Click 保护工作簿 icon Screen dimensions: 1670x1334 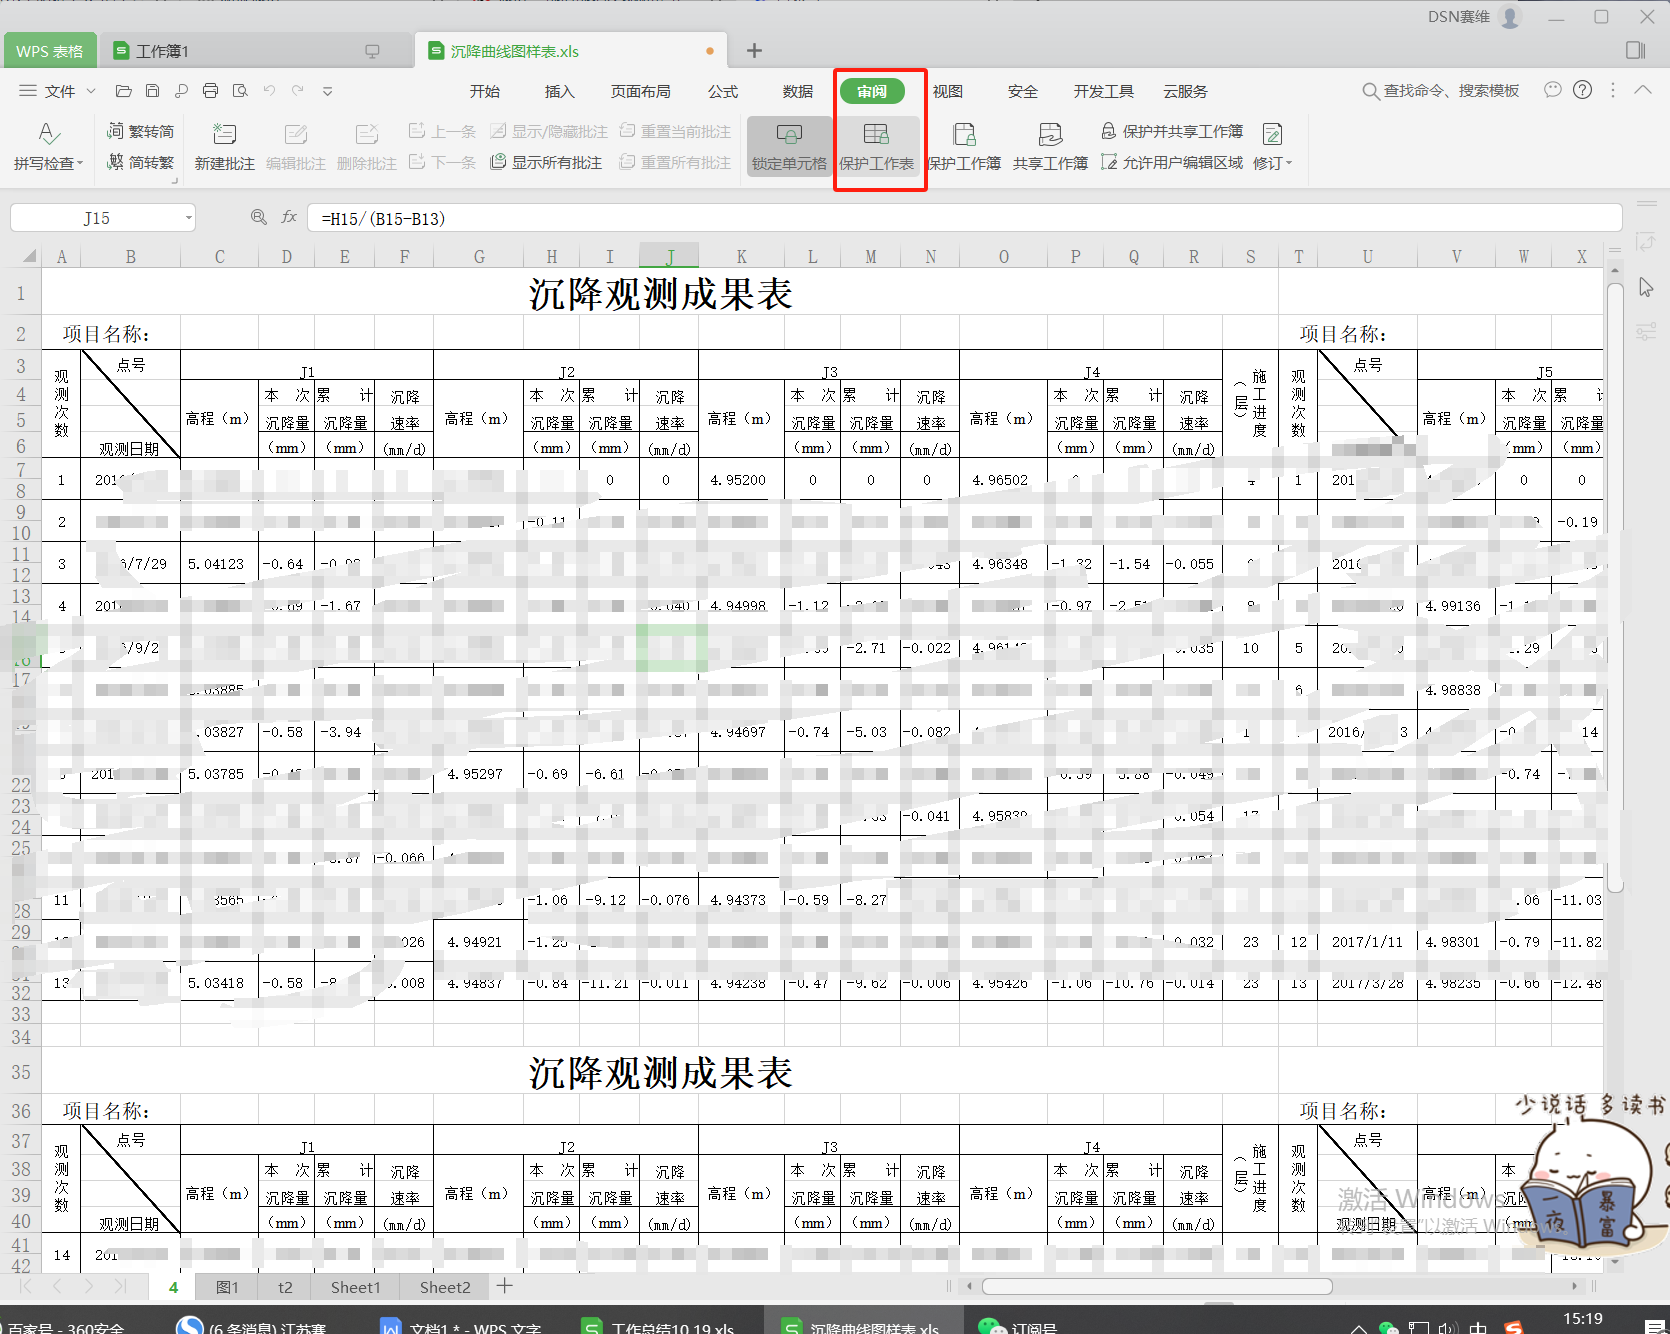(x=962, y=146)
